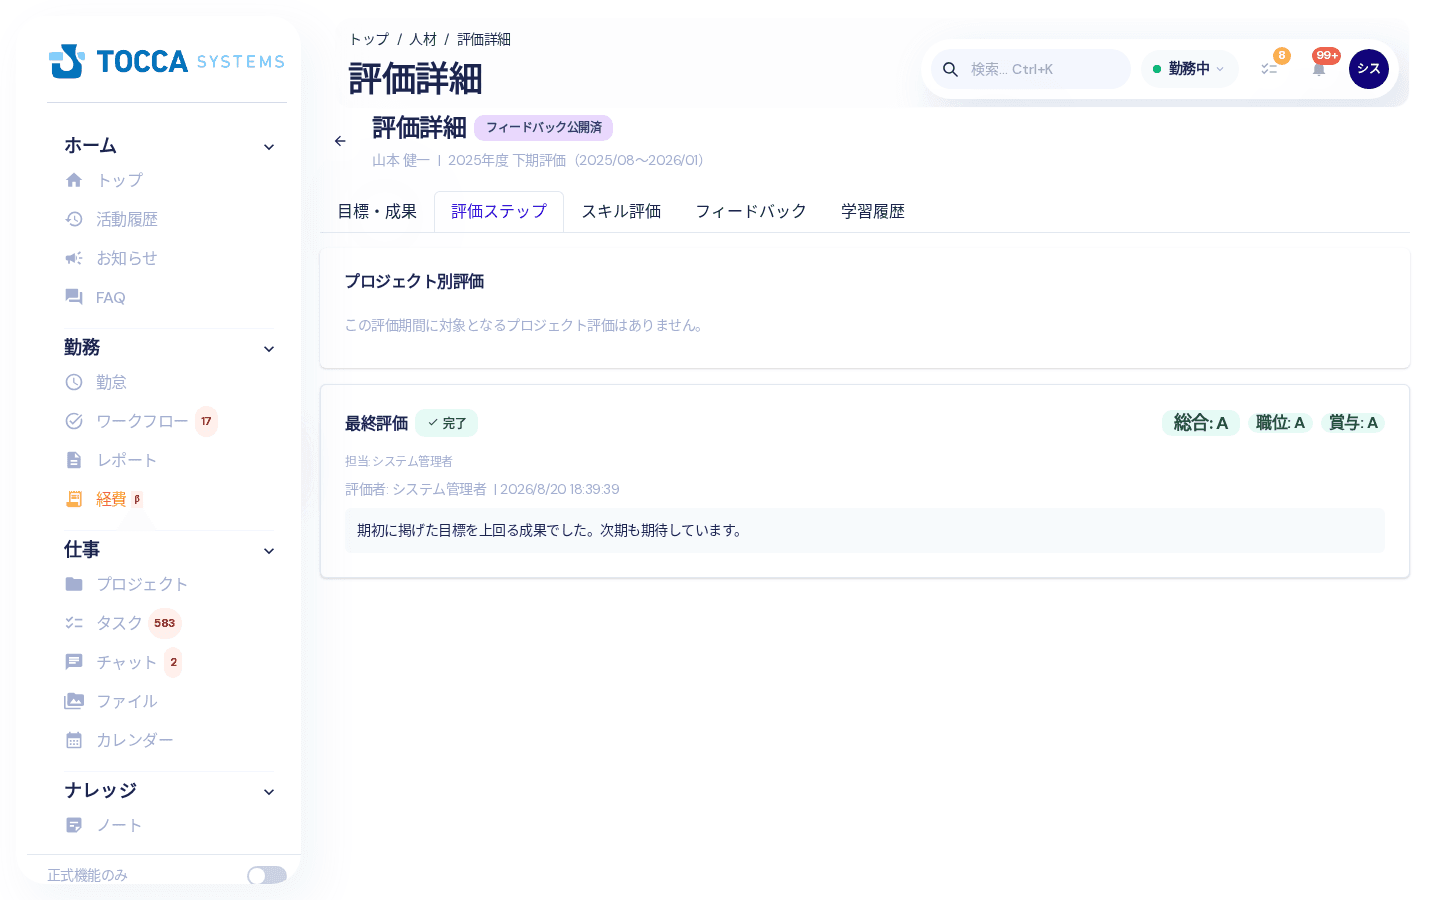The width and height of the screenshot is (1440, 900).
Task: Open the FAQ chat-bubble icon
Action: click(74, 297)
